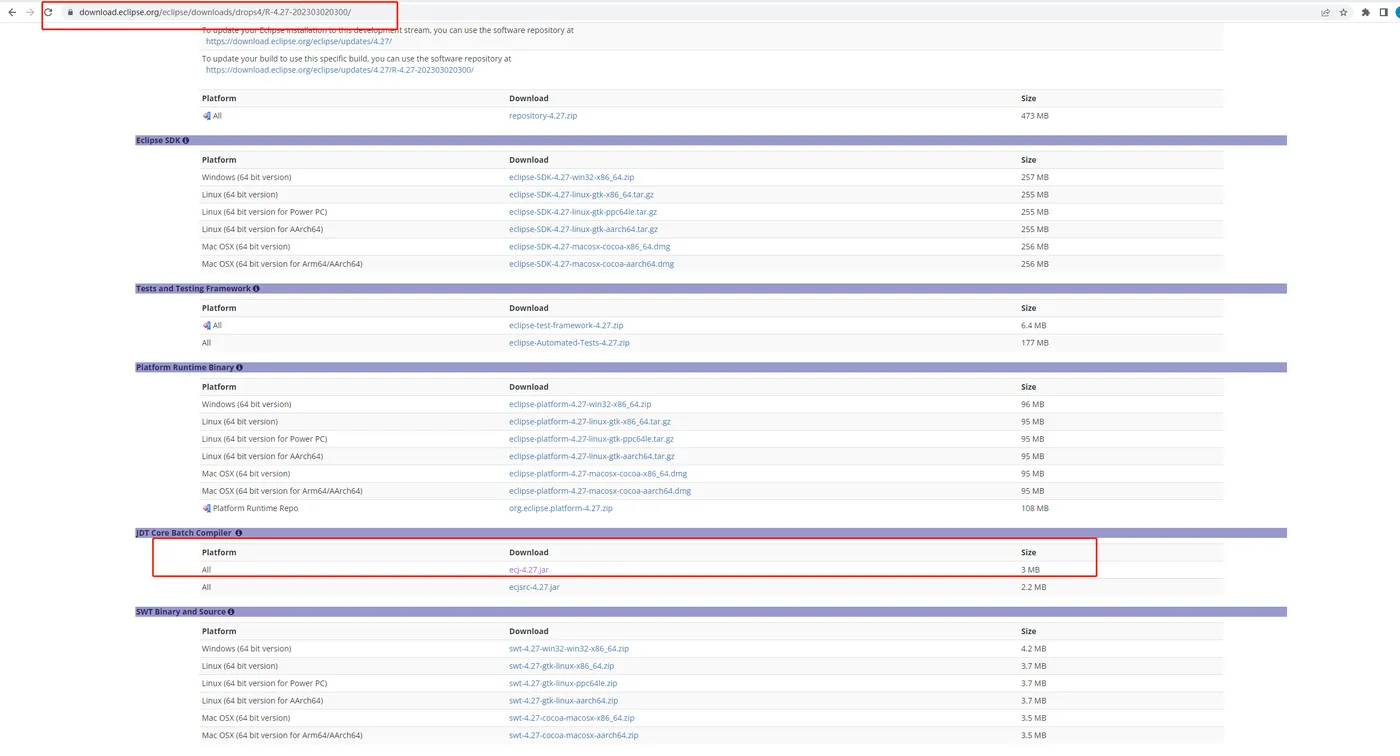Click the 2.2 MB size value
Viewport: 1400px width, 756px height.
click(1033, 588)
